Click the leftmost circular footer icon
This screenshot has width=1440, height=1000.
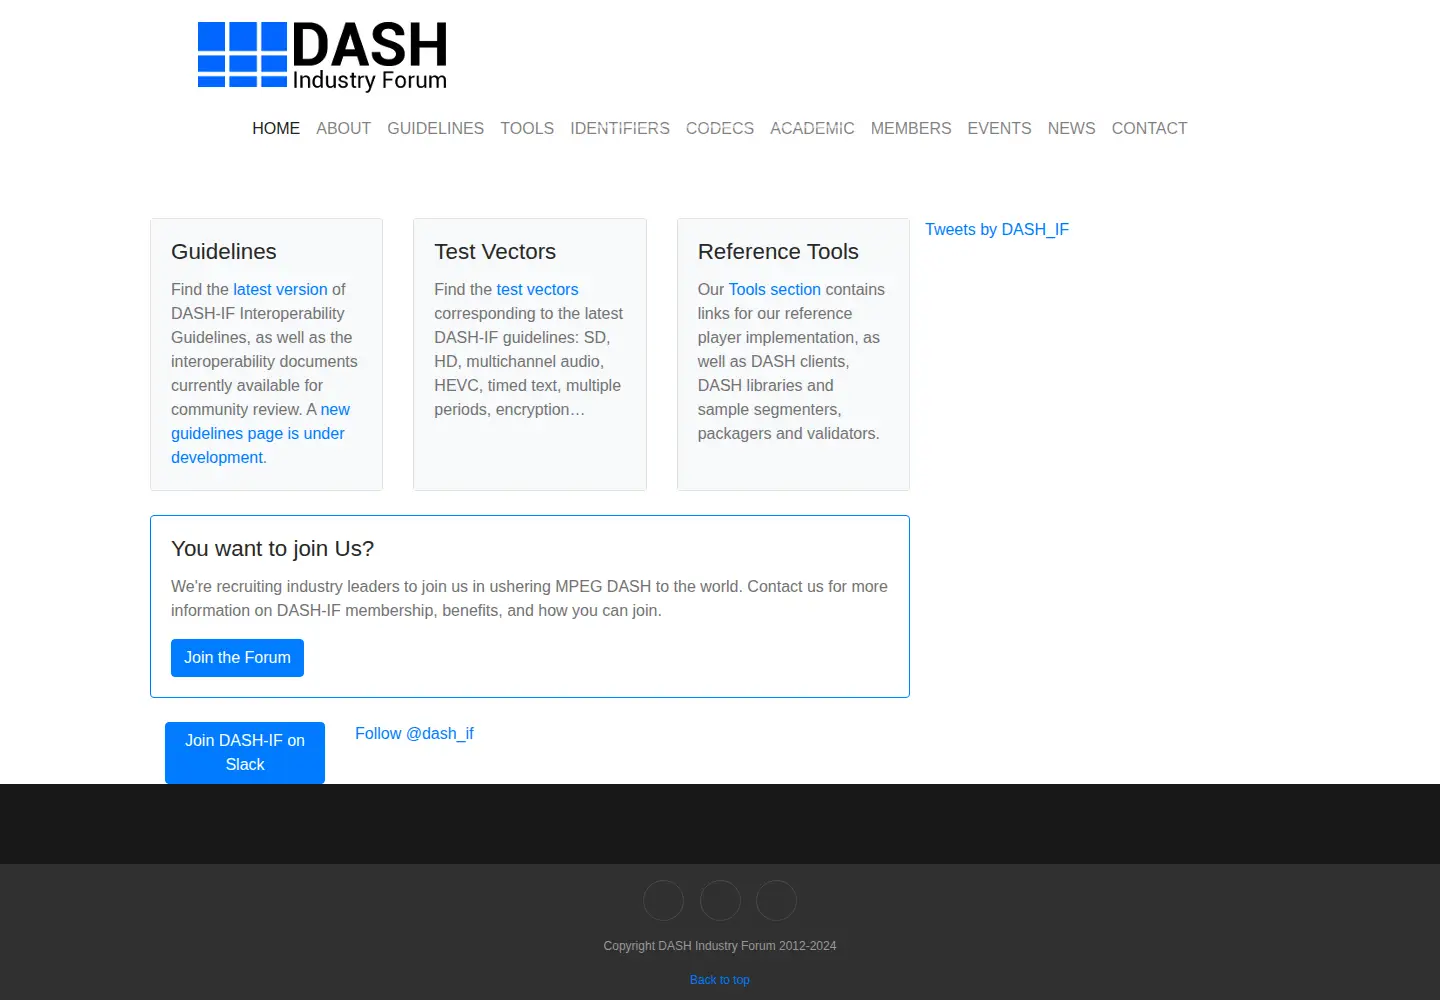coord(664,900)
